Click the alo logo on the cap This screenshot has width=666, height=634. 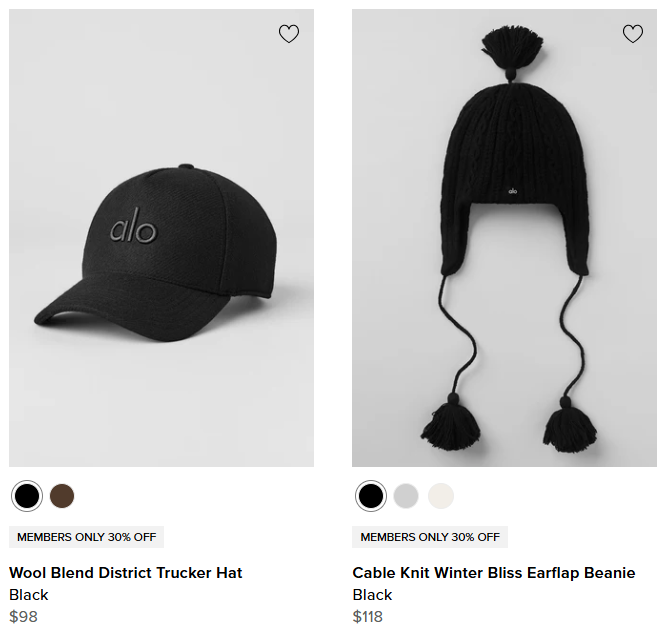133,228
